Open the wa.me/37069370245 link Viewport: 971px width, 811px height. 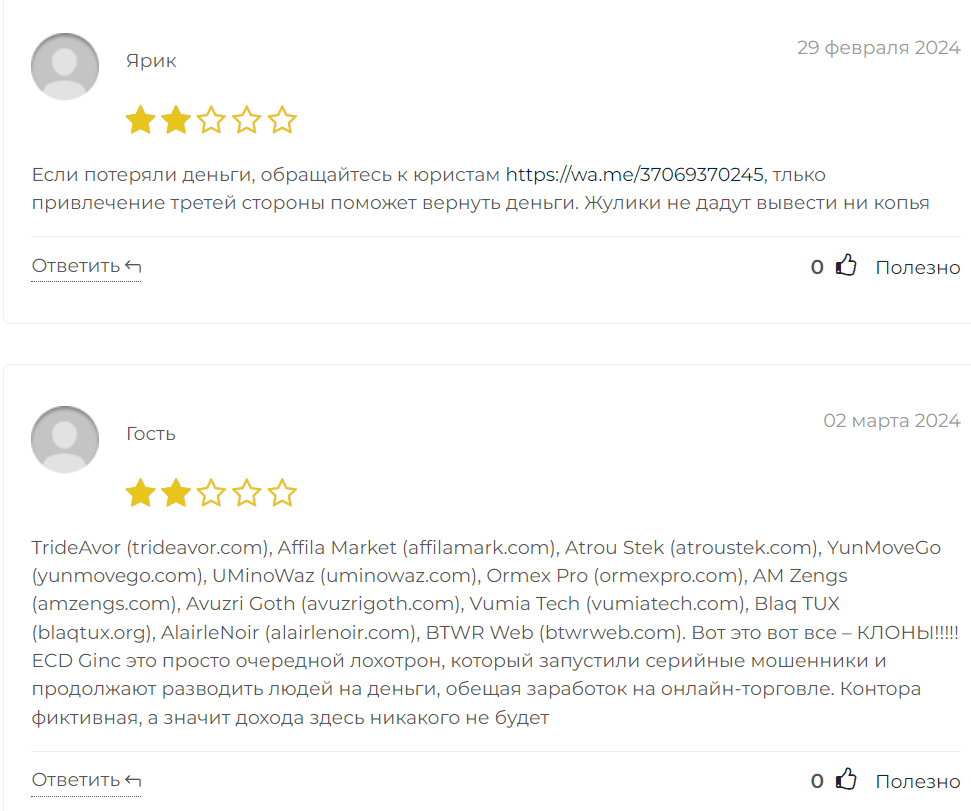tap(635, 175)
